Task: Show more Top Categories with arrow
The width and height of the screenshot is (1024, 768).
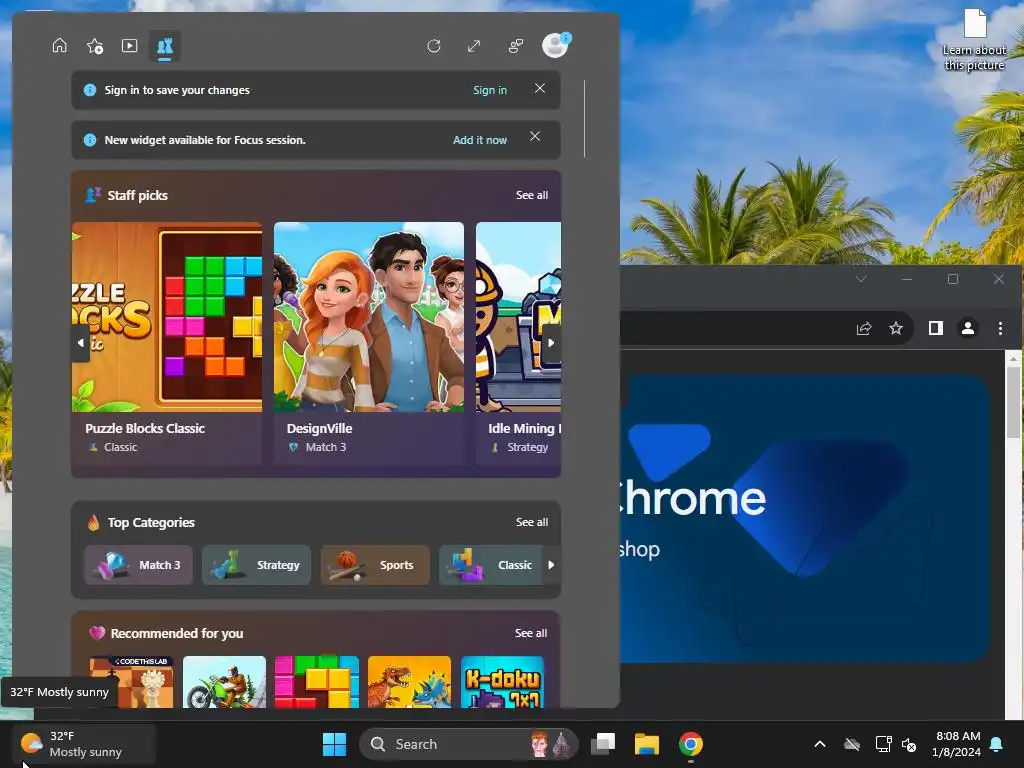Action: [x=551, y=565]
